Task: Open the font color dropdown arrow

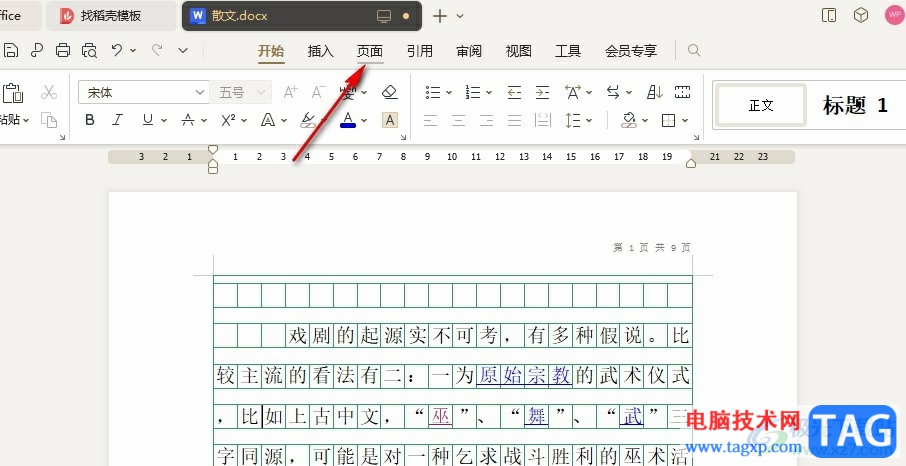Action: click(x=364, y=120)
